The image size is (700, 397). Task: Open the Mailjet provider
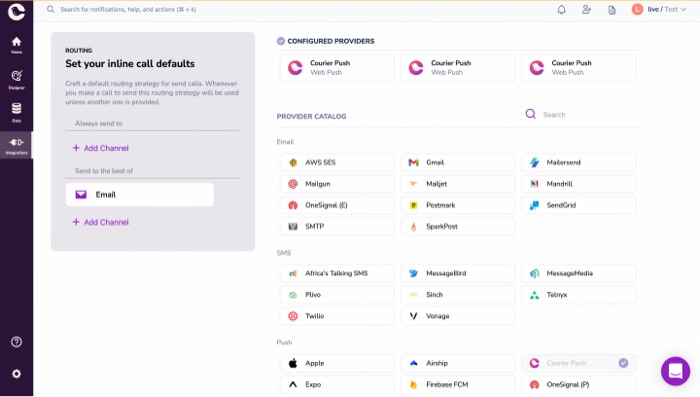(458, 184)
